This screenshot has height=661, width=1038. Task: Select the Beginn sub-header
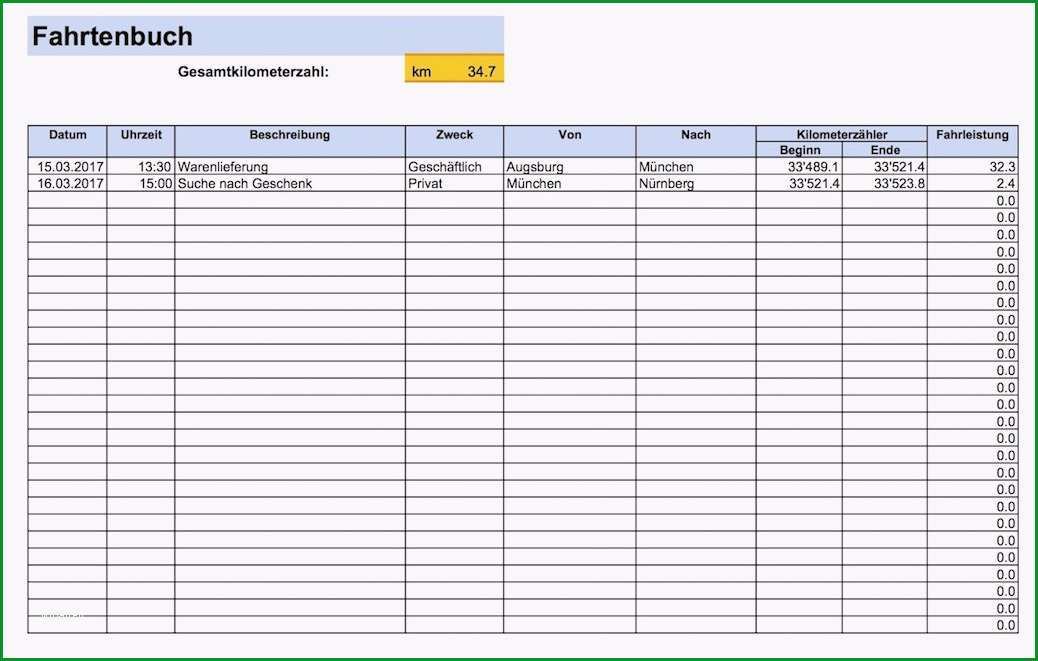pyautogui.click(x=799, y=150)
